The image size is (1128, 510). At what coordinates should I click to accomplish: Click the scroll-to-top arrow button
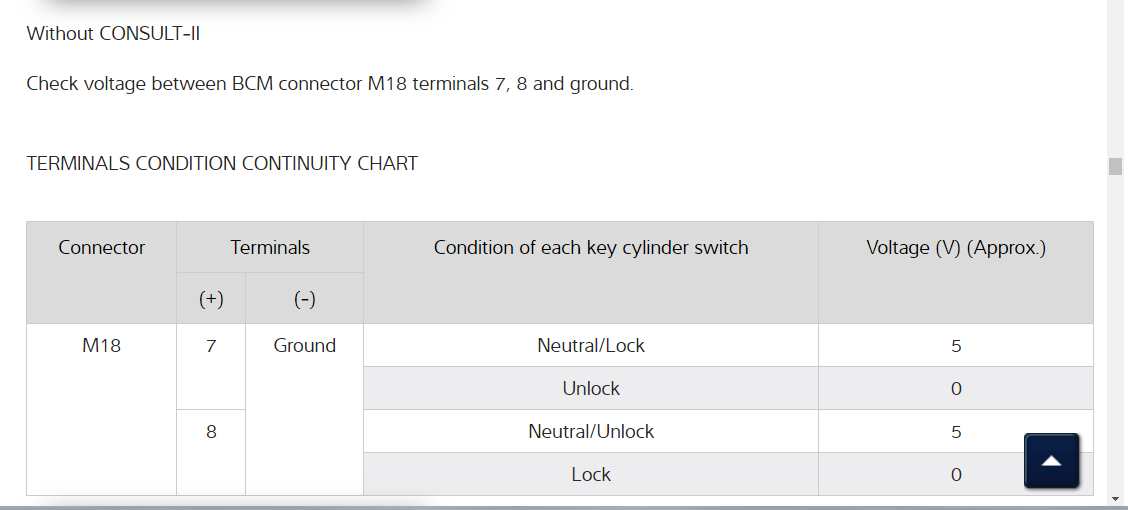click(x=1051, y=461)
